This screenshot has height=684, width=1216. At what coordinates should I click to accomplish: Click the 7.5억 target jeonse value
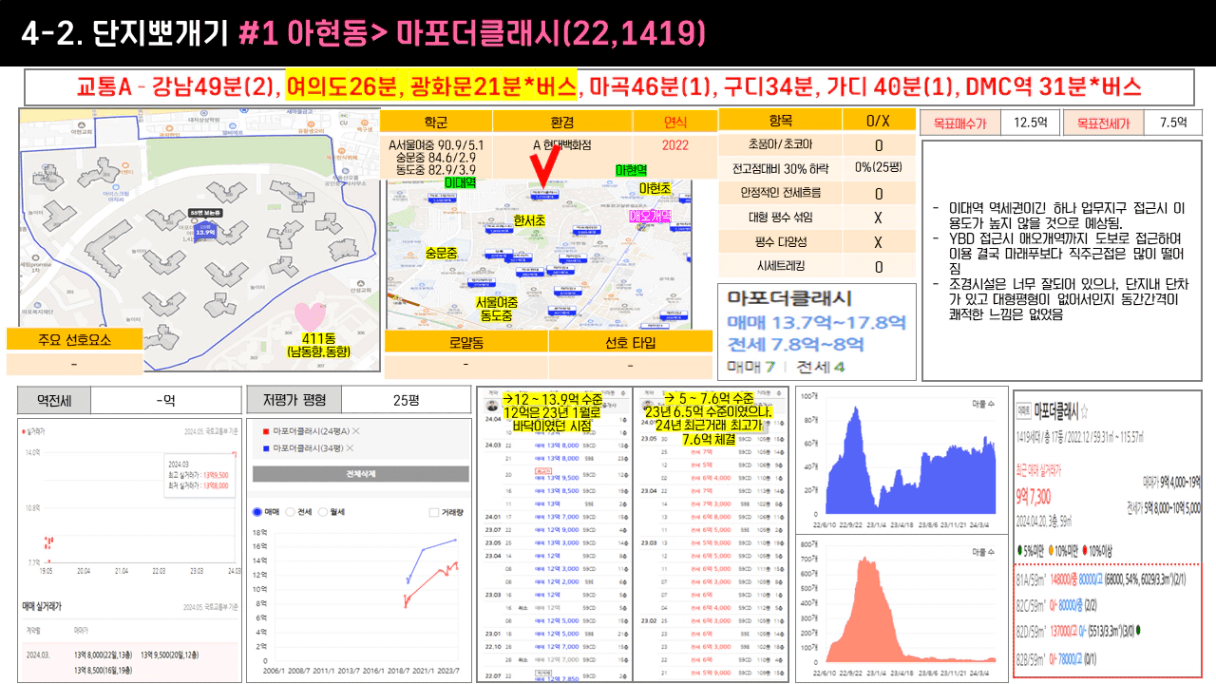1173,123
